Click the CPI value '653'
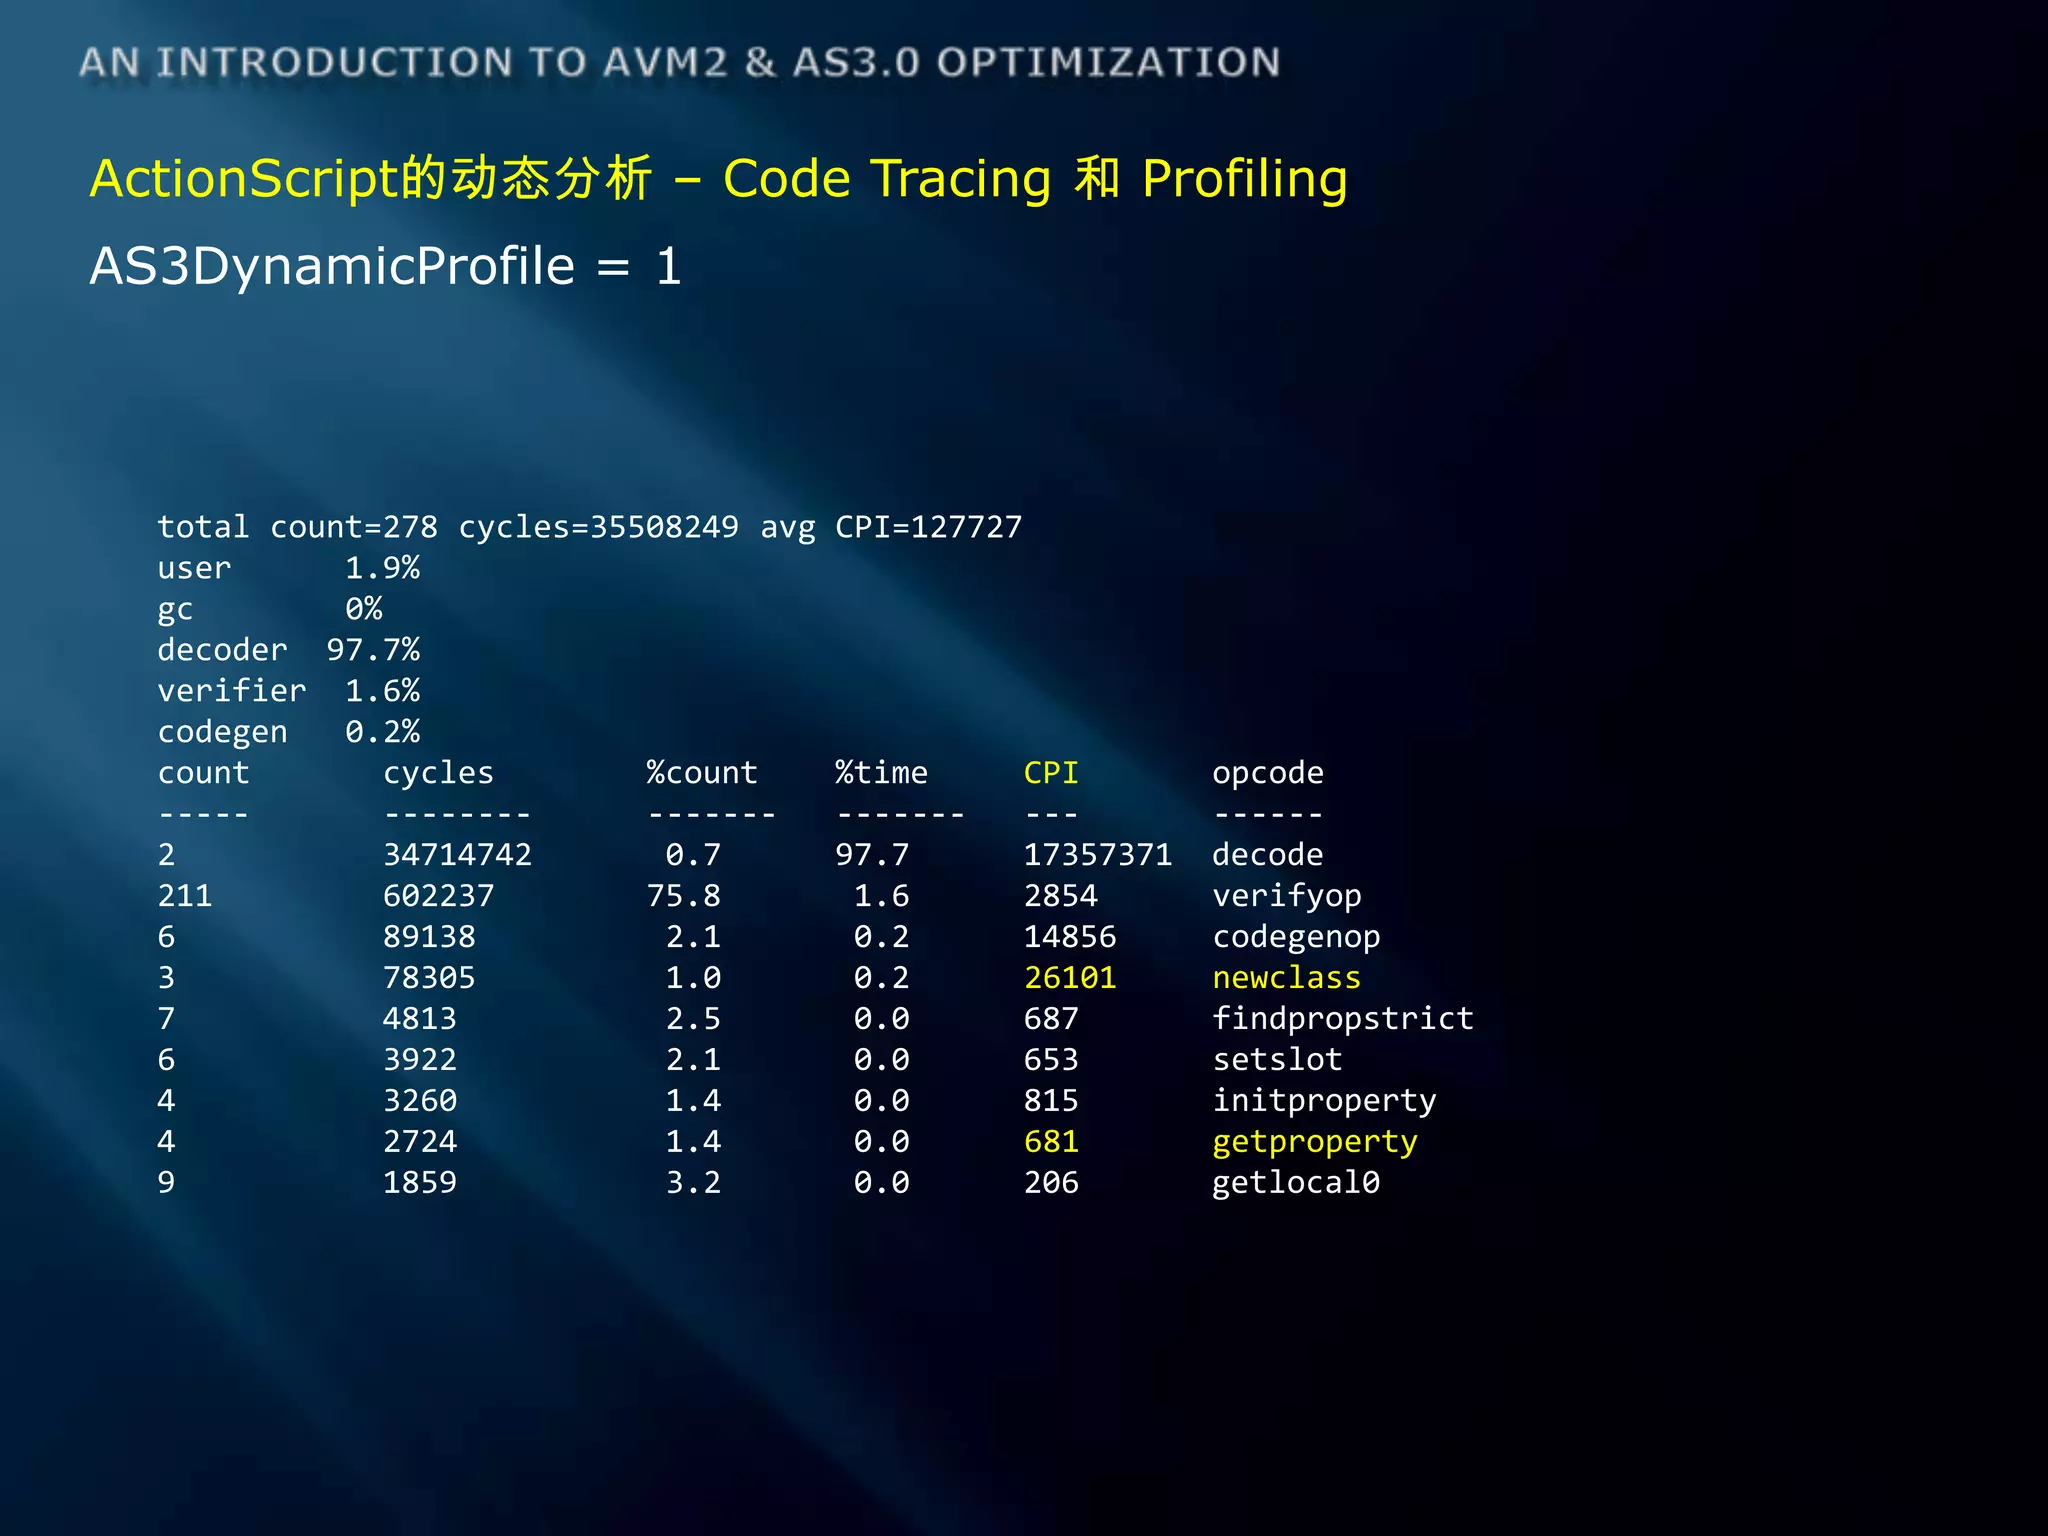The width and height of the screenshot is (2048, 1536). [1051, 1060]
